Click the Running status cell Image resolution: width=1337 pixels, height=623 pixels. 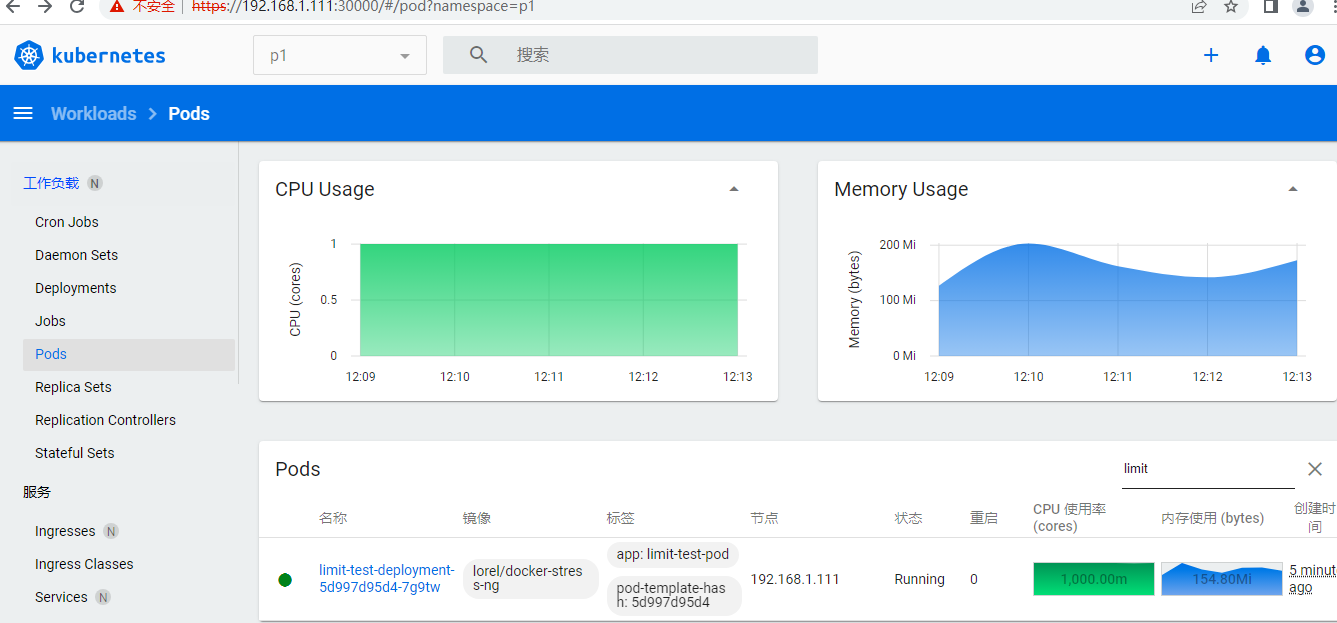point(920,579)
